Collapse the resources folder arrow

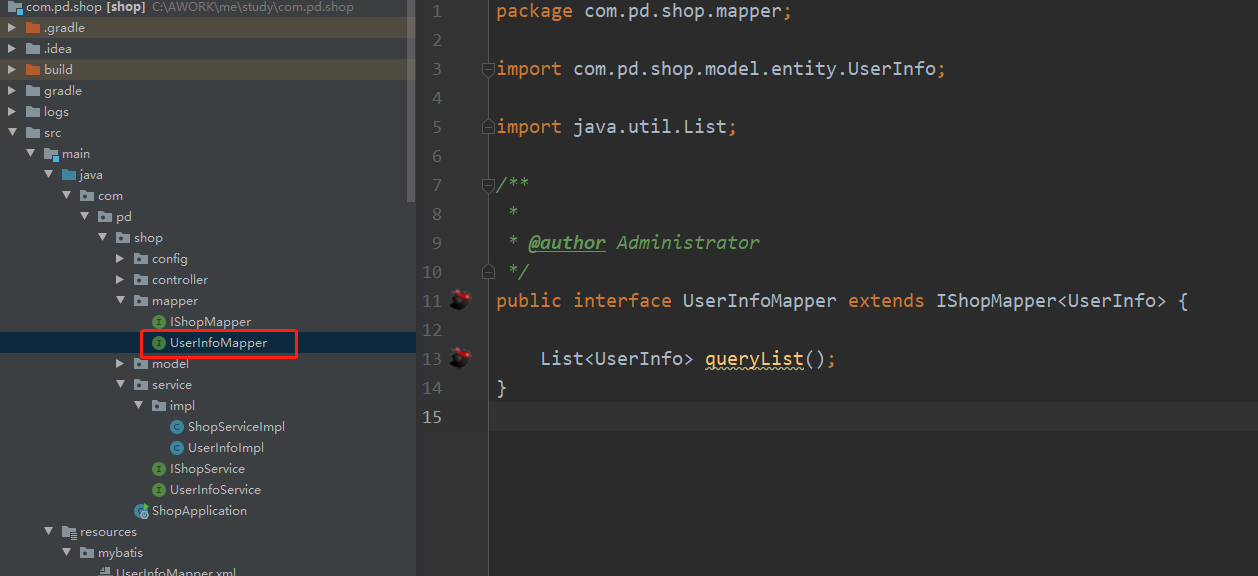tap(48, 532)
